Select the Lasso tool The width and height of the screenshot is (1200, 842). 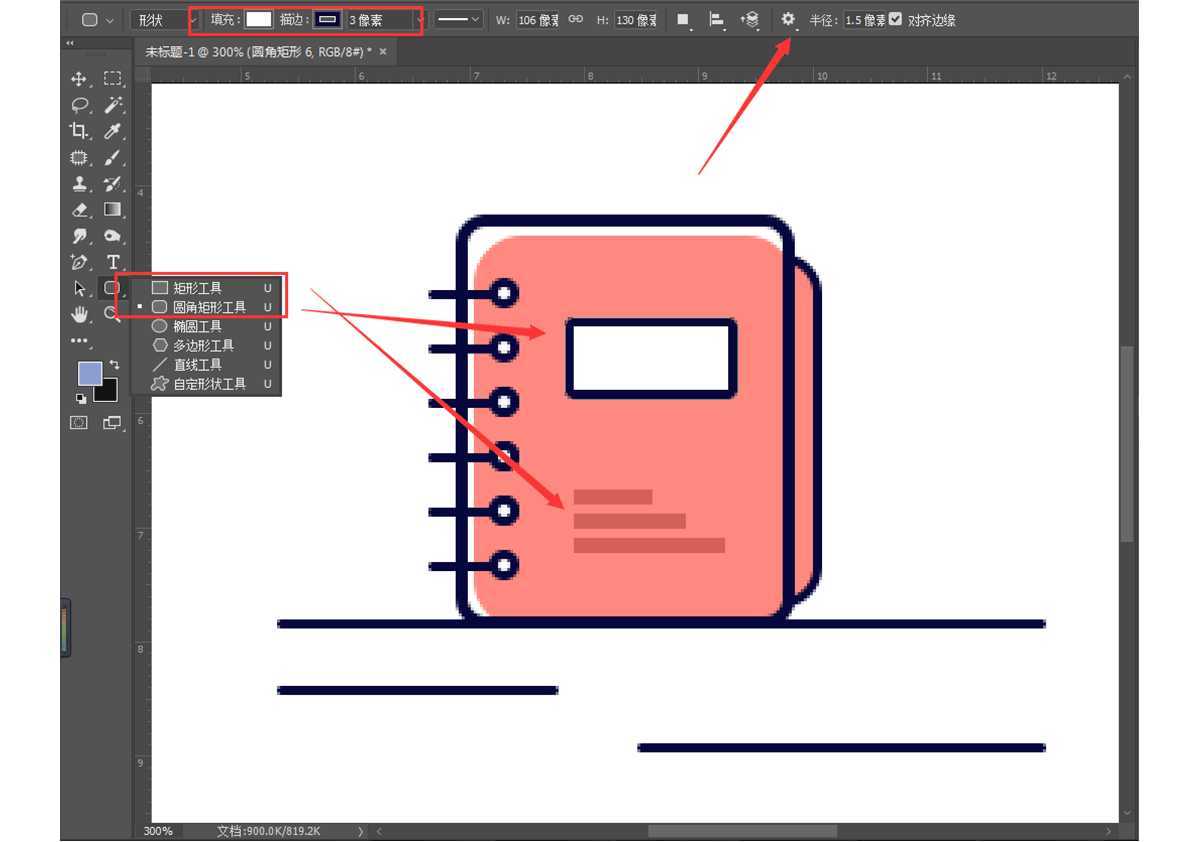(79, 105)
